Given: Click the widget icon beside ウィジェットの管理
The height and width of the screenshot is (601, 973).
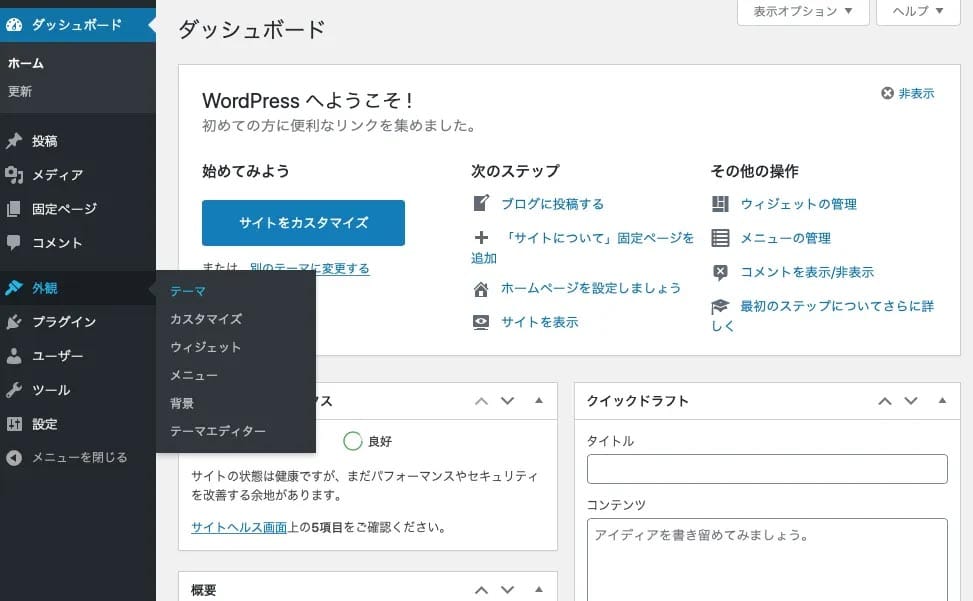Looking at the screenshot, I should coord(720,204).
